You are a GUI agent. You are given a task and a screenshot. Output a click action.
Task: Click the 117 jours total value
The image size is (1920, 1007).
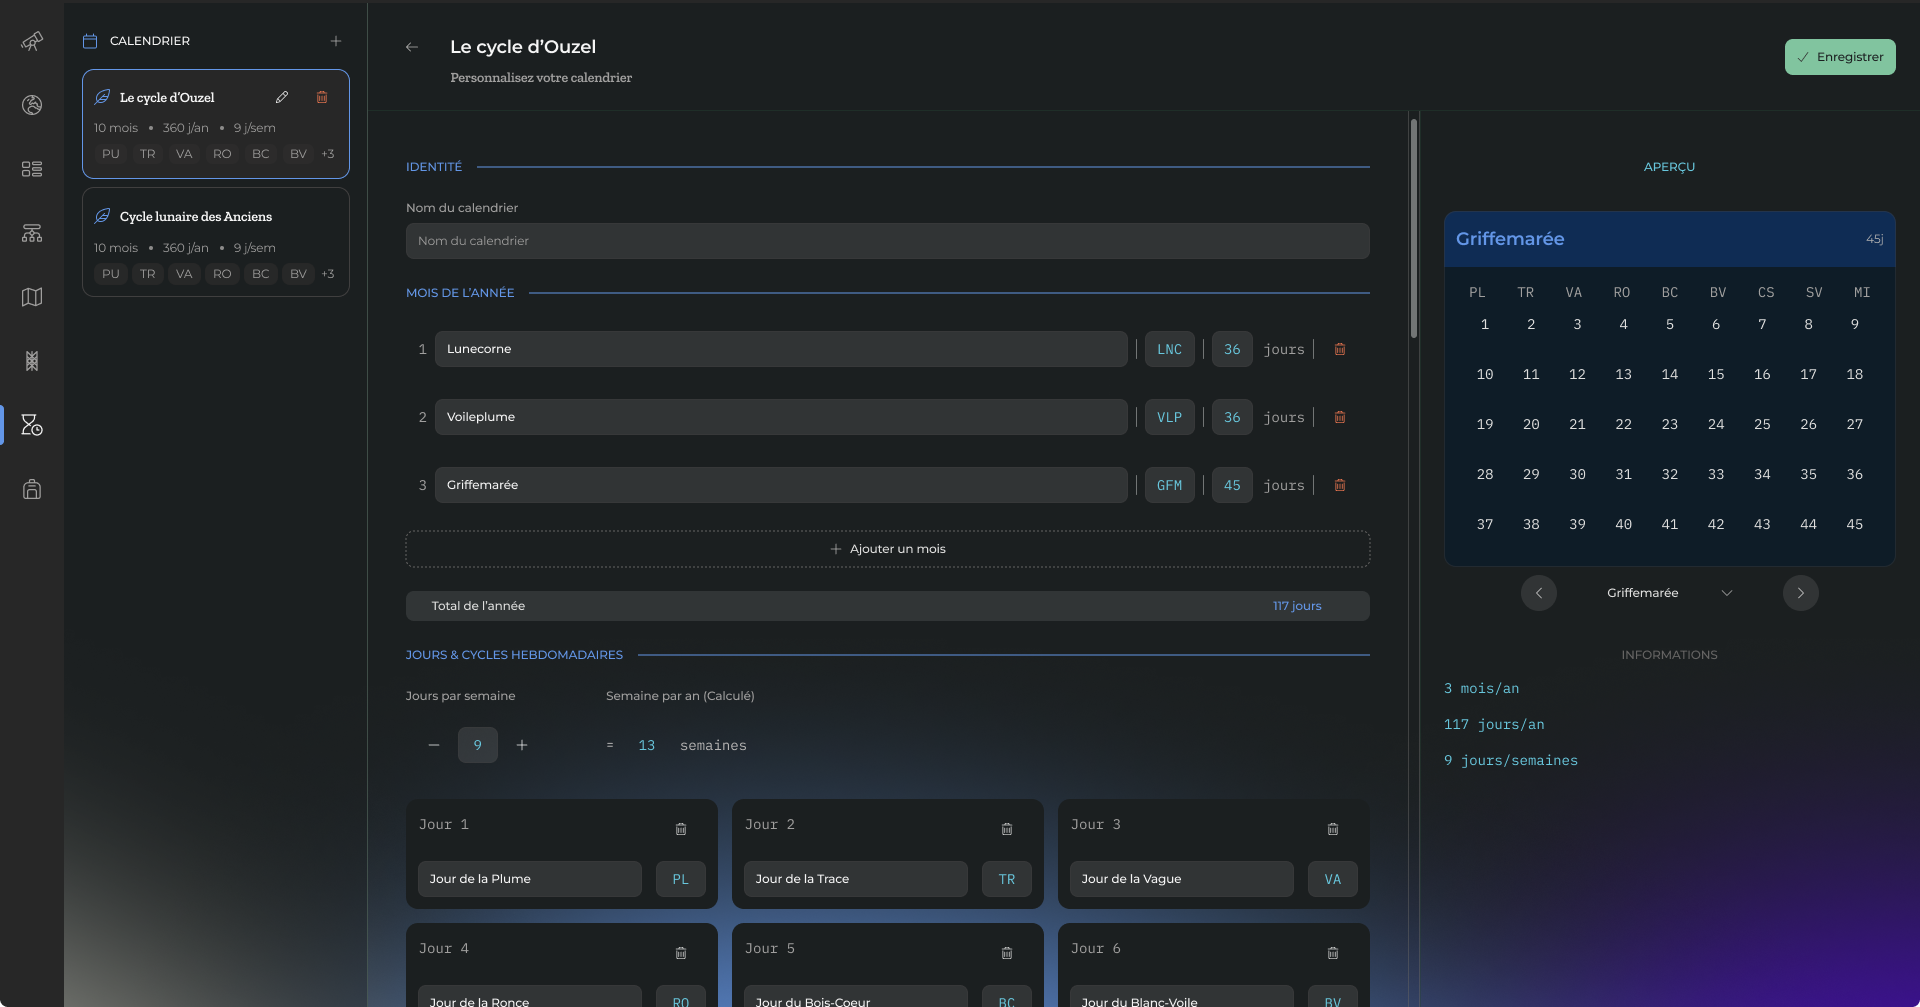click(1297, 606)
